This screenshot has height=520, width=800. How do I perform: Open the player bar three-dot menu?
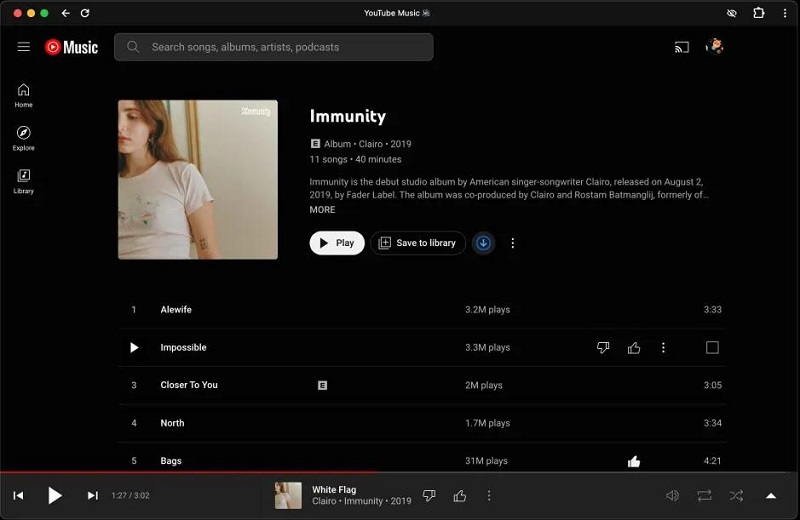(x=489, y=496)
